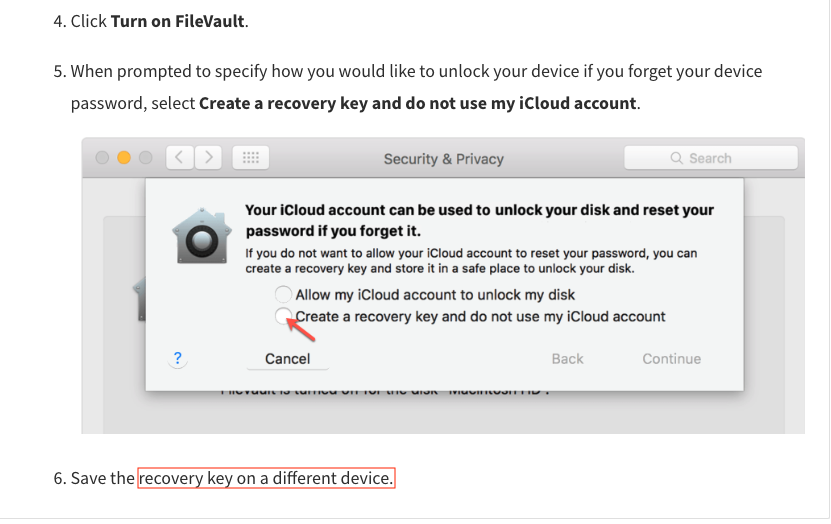Image resolution: width=831 pixels, height=524 pixels.
Task: Click the greyed Back button in the dialog
Action: point(567,358)
